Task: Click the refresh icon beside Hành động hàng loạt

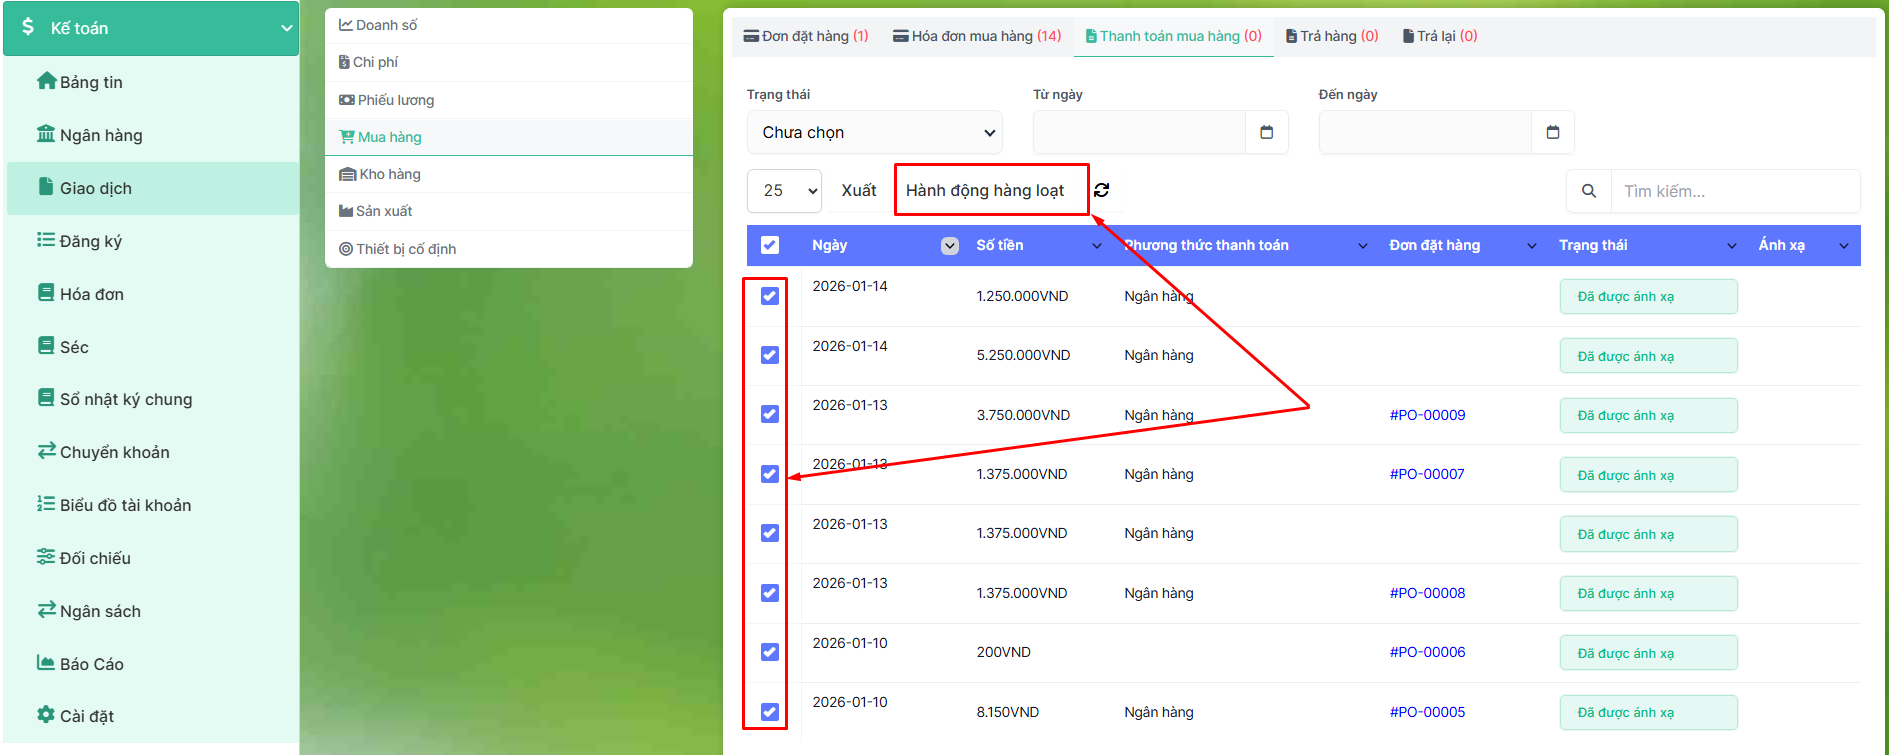Action: 1101,190
